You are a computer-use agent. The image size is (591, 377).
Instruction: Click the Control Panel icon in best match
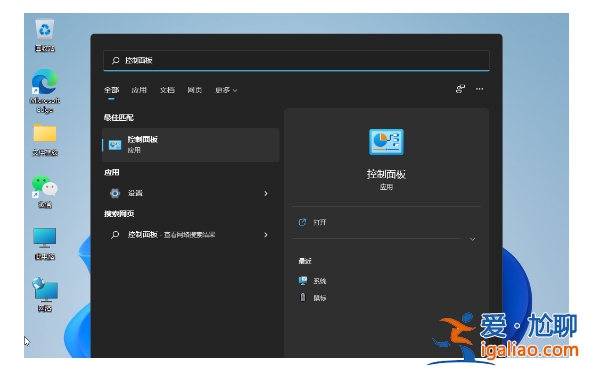[x=115, y=145]
